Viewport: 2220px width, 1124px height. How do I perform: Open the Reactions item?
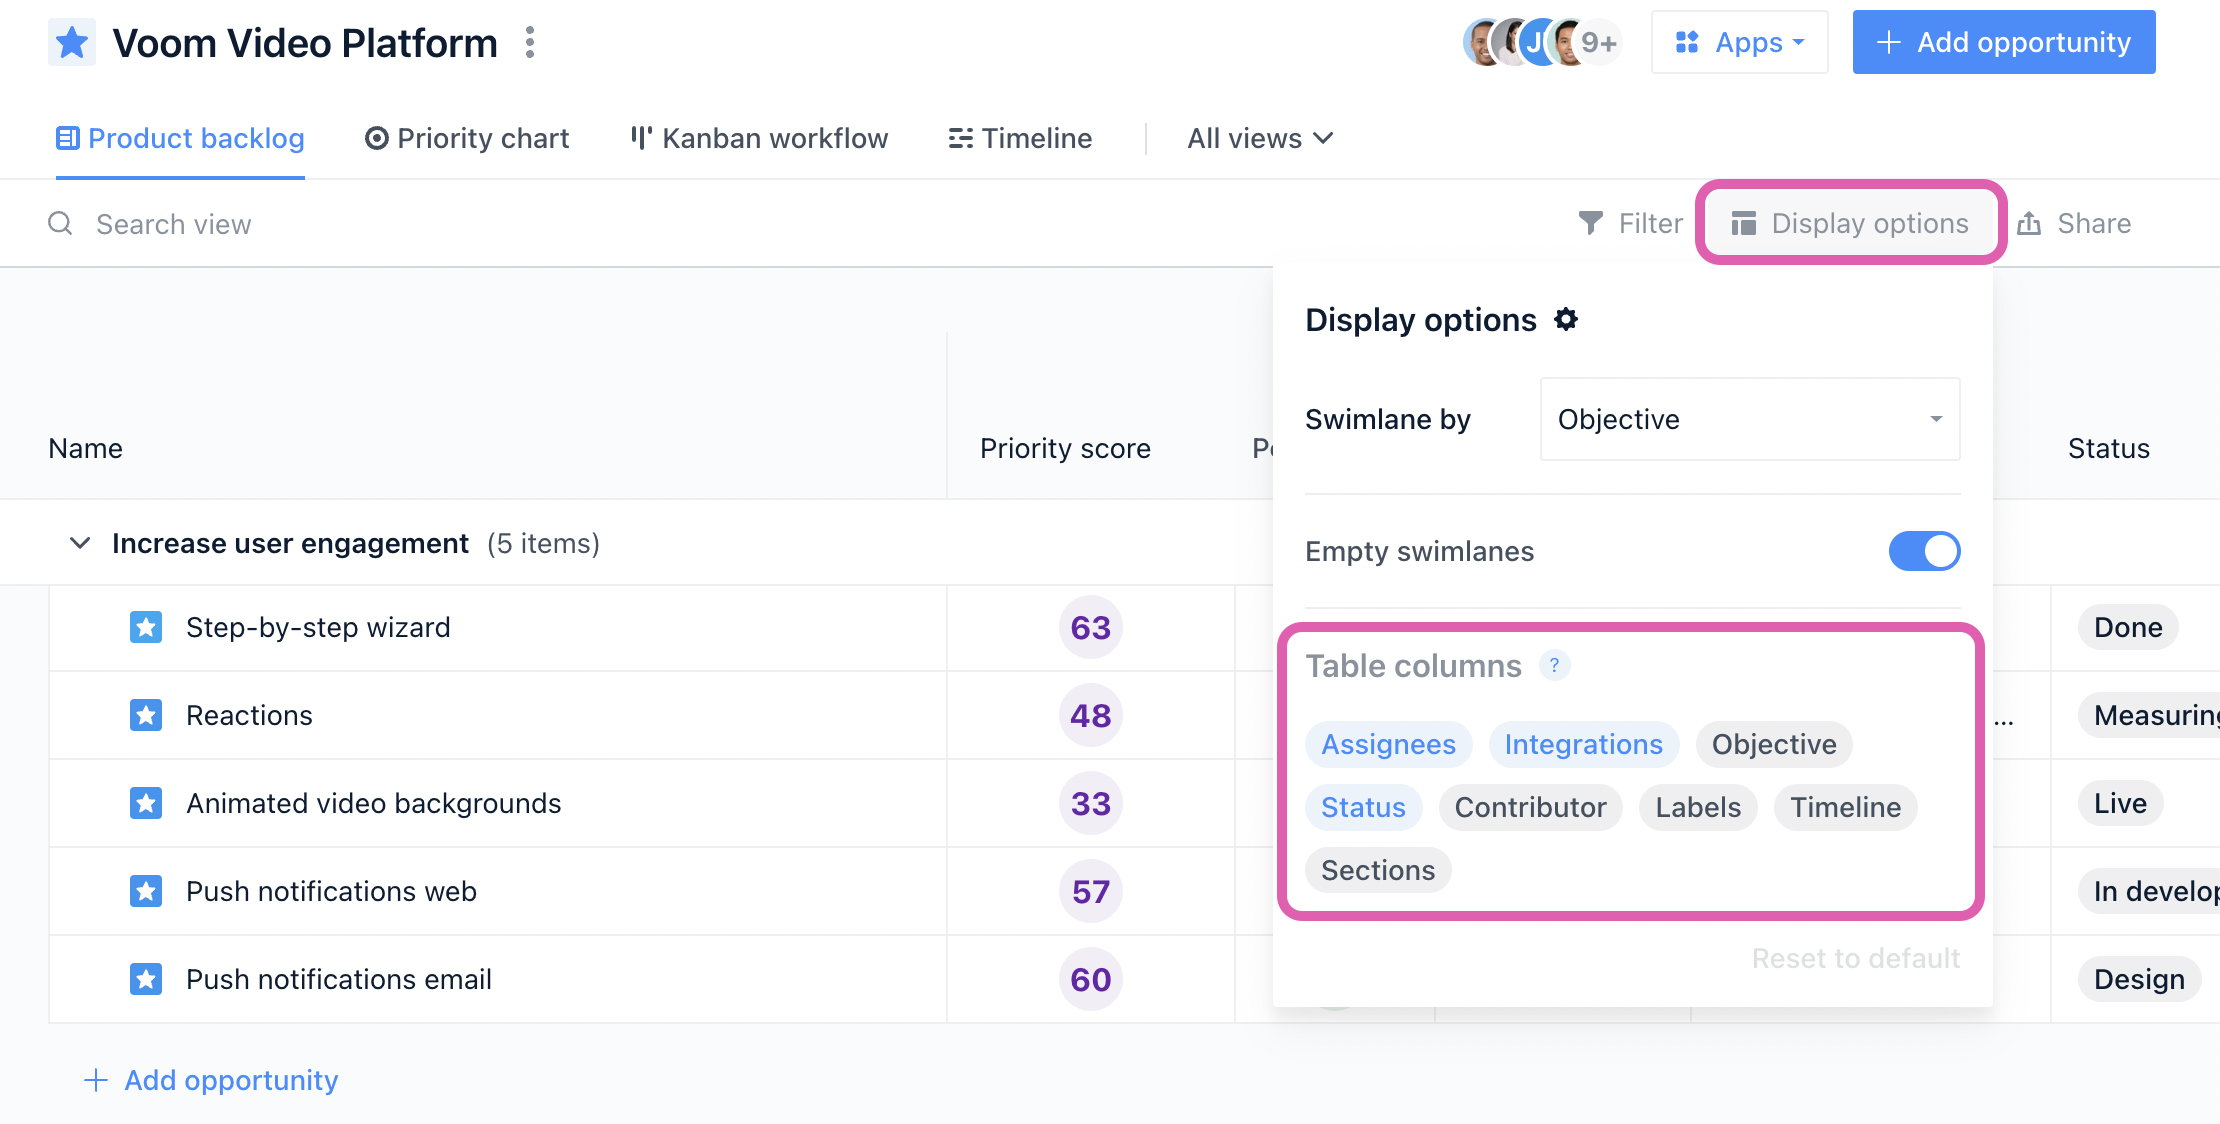(249, 715)
